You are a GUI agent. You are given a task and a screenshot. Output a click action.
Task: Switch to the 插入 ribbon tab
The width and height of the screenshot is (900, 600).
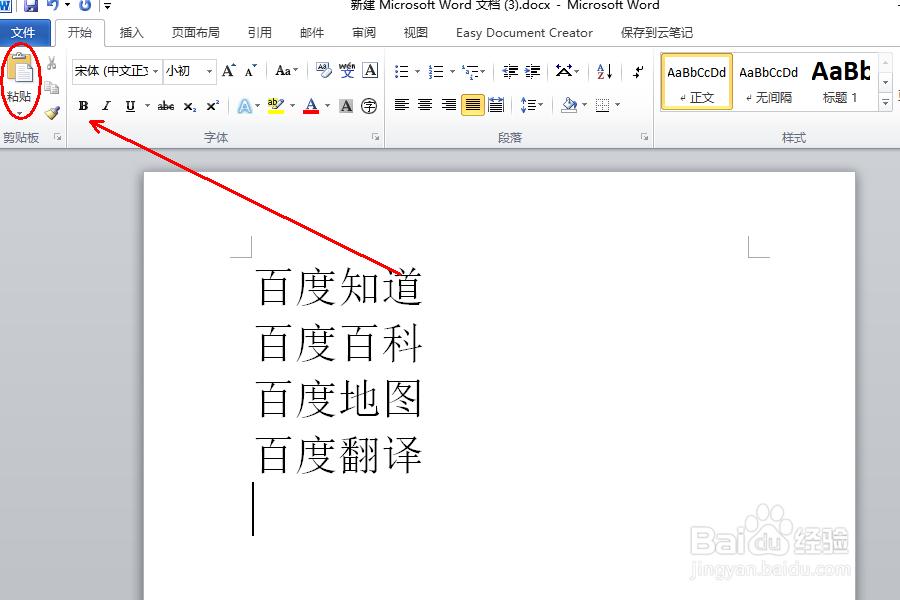[x=131, y=32]
